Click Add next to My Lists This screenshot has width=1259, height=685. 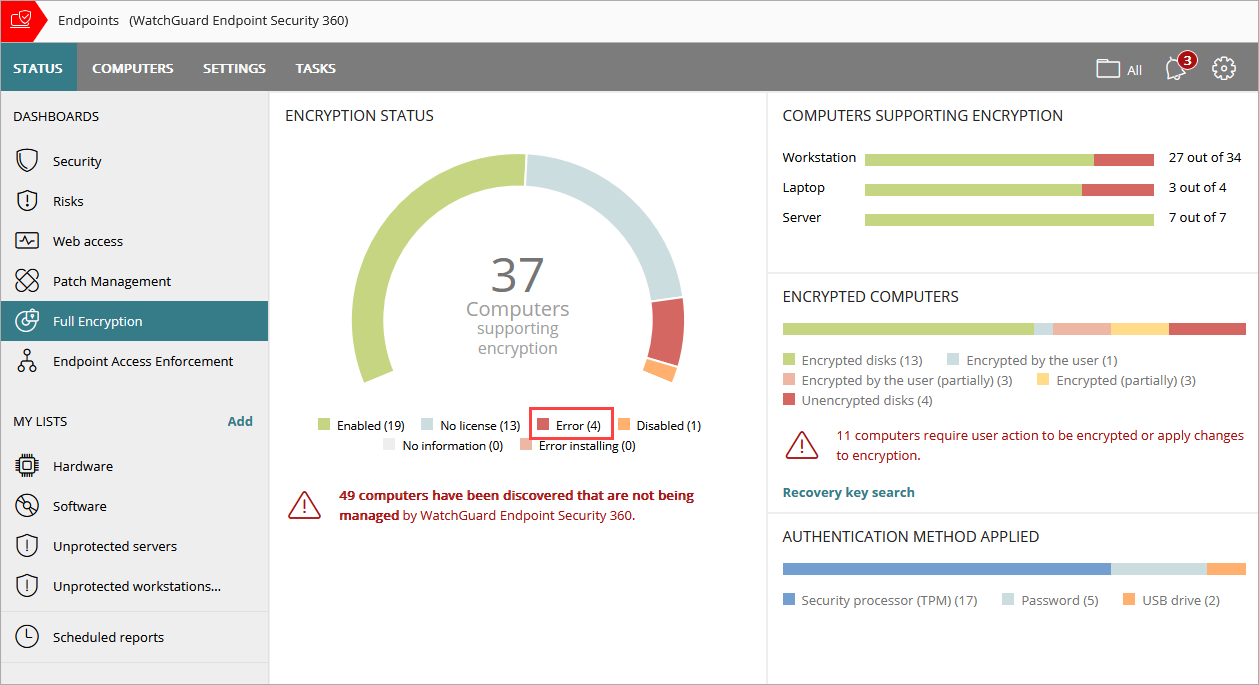pos(240,421)
